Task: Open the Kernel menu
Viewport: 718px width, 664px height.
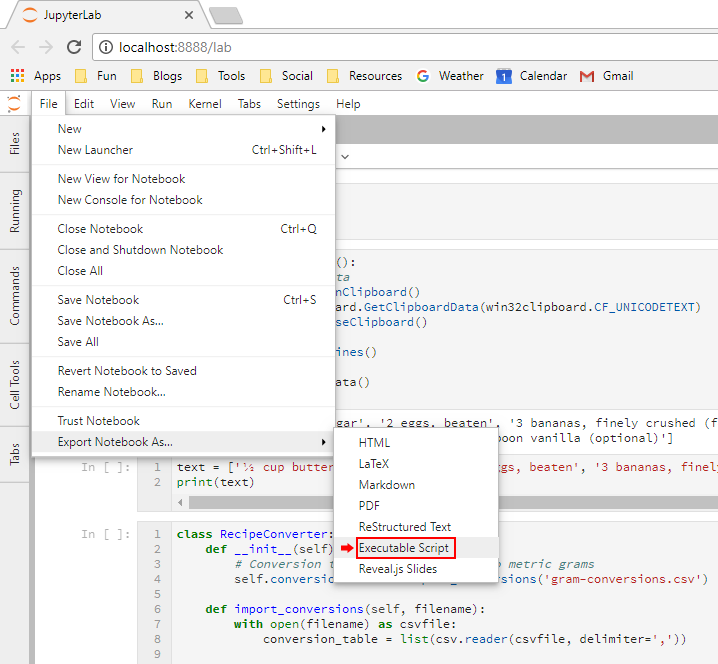Action: 205,104
